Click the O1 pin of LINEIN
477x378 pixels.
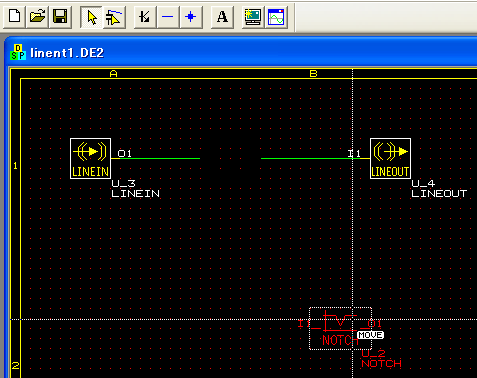point(125,154)
